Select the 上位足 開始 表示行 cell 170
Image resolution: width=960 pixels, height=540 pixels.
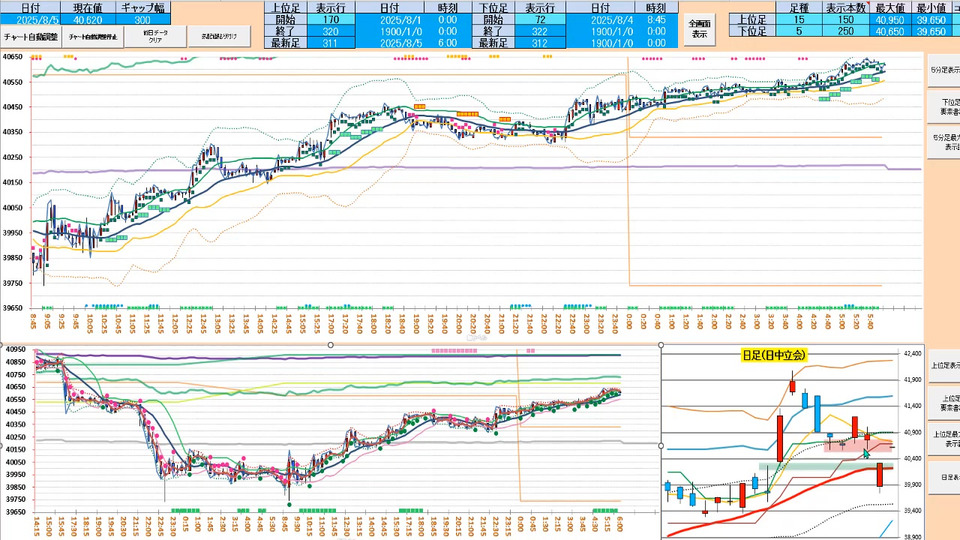pyautogui.click(x=331, y=20)
